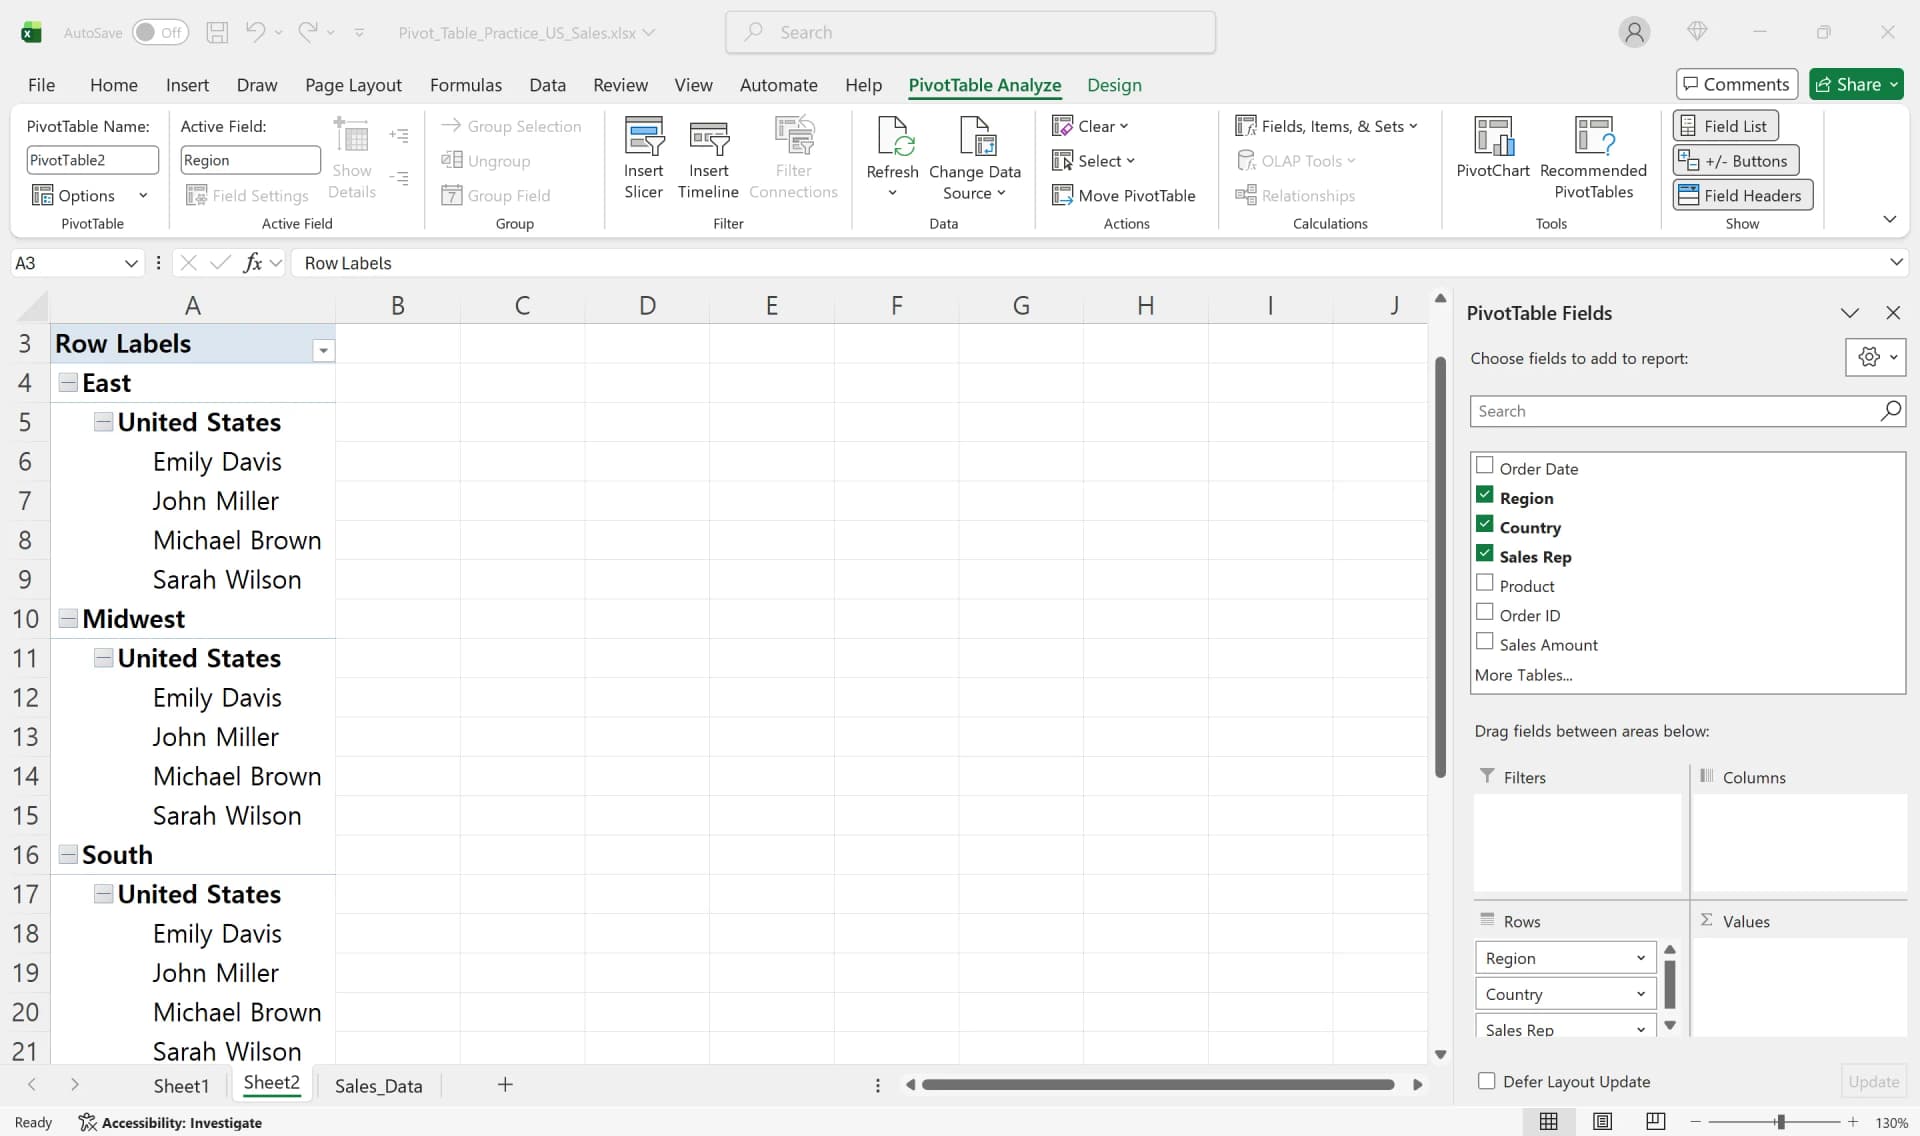The width and height of the screenshot is (1920, 1136).
Task: Click More Tables link in fields pane
Action: click(1524, 675)
